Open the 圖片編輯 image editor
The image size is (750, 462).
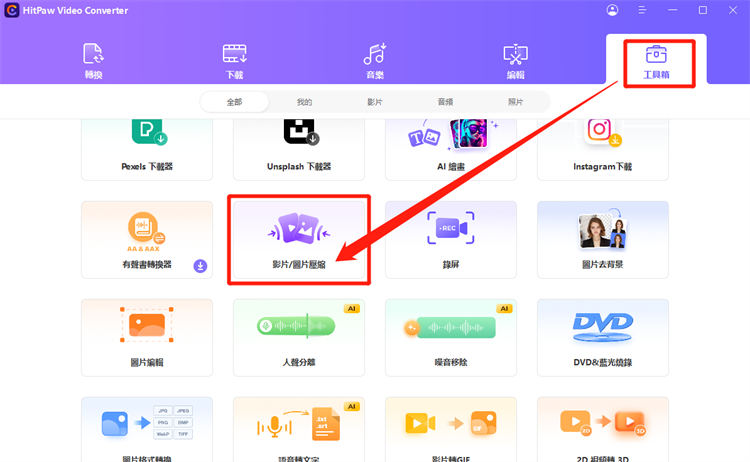(147, 338)
